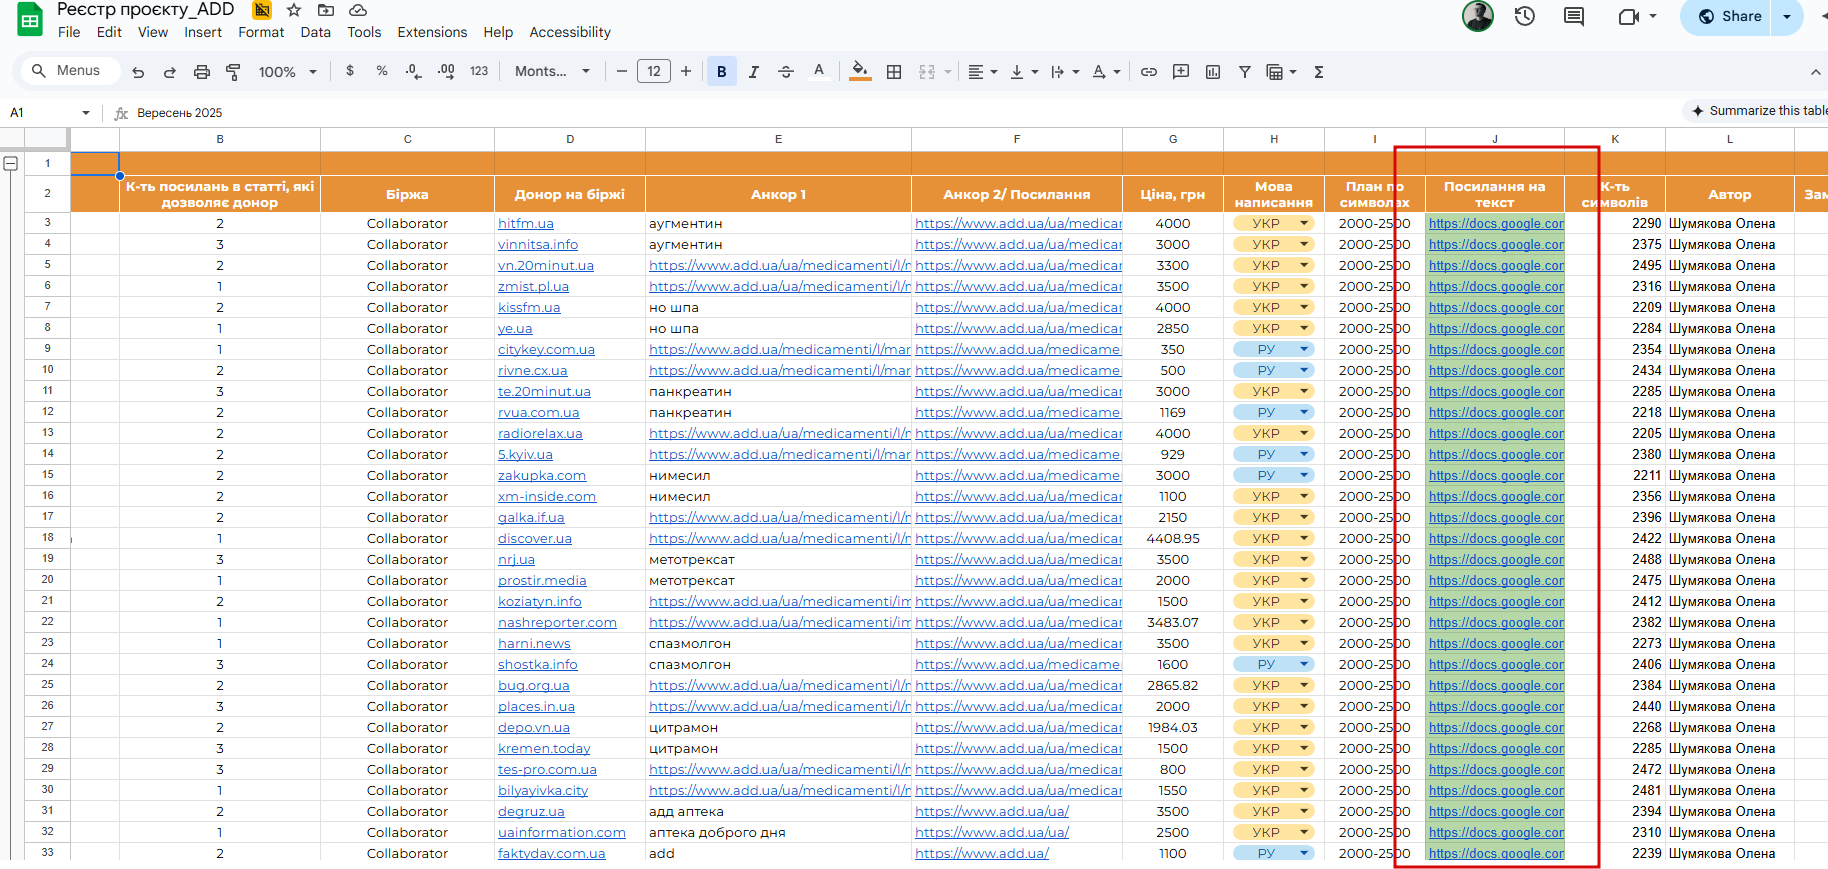Open the Format menu

point(261,32)
